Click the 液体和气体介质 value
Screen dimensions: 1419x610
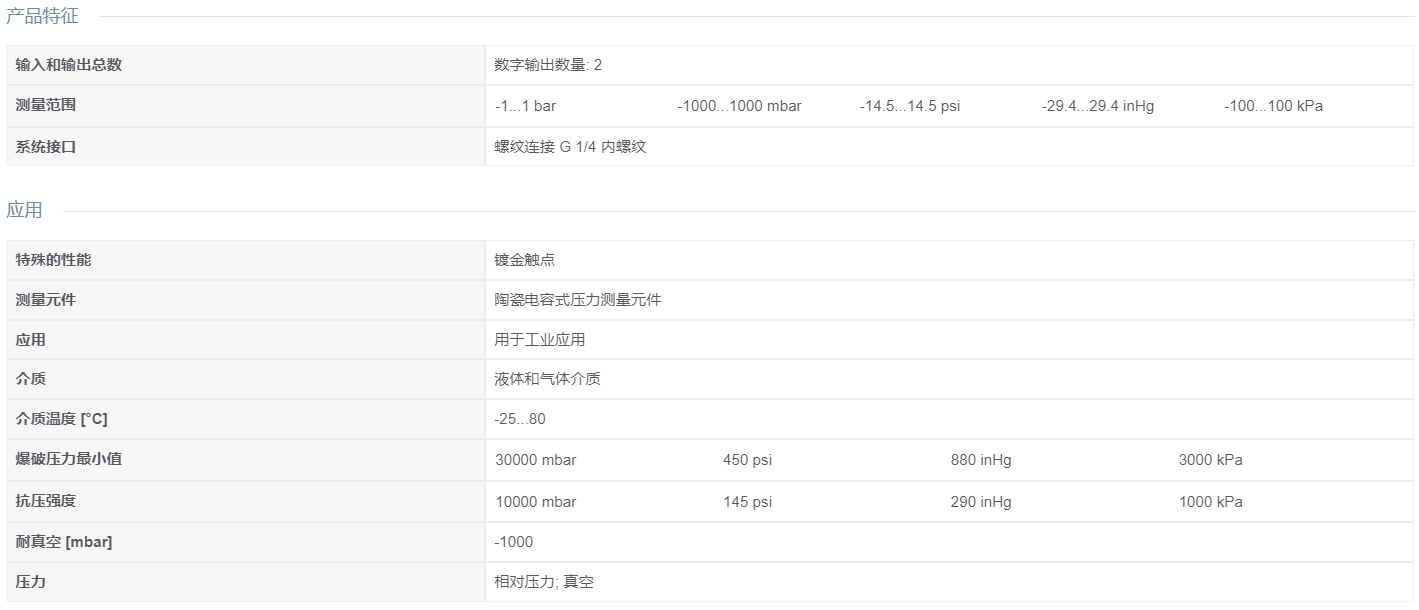tap(547, 379)
